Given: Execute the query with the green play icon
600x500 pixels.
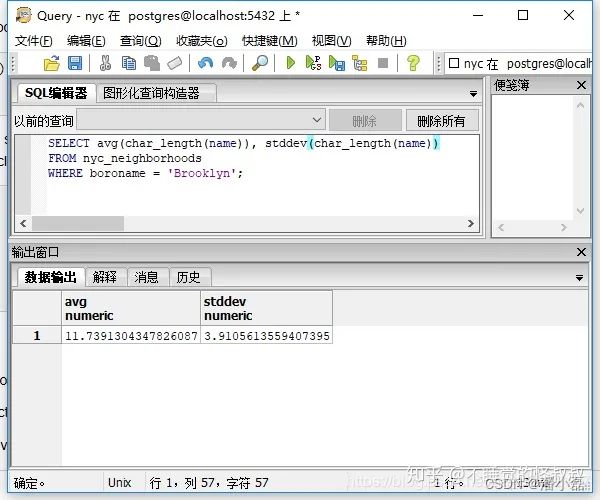Looking at the screenshot, I should click(290, 63).
